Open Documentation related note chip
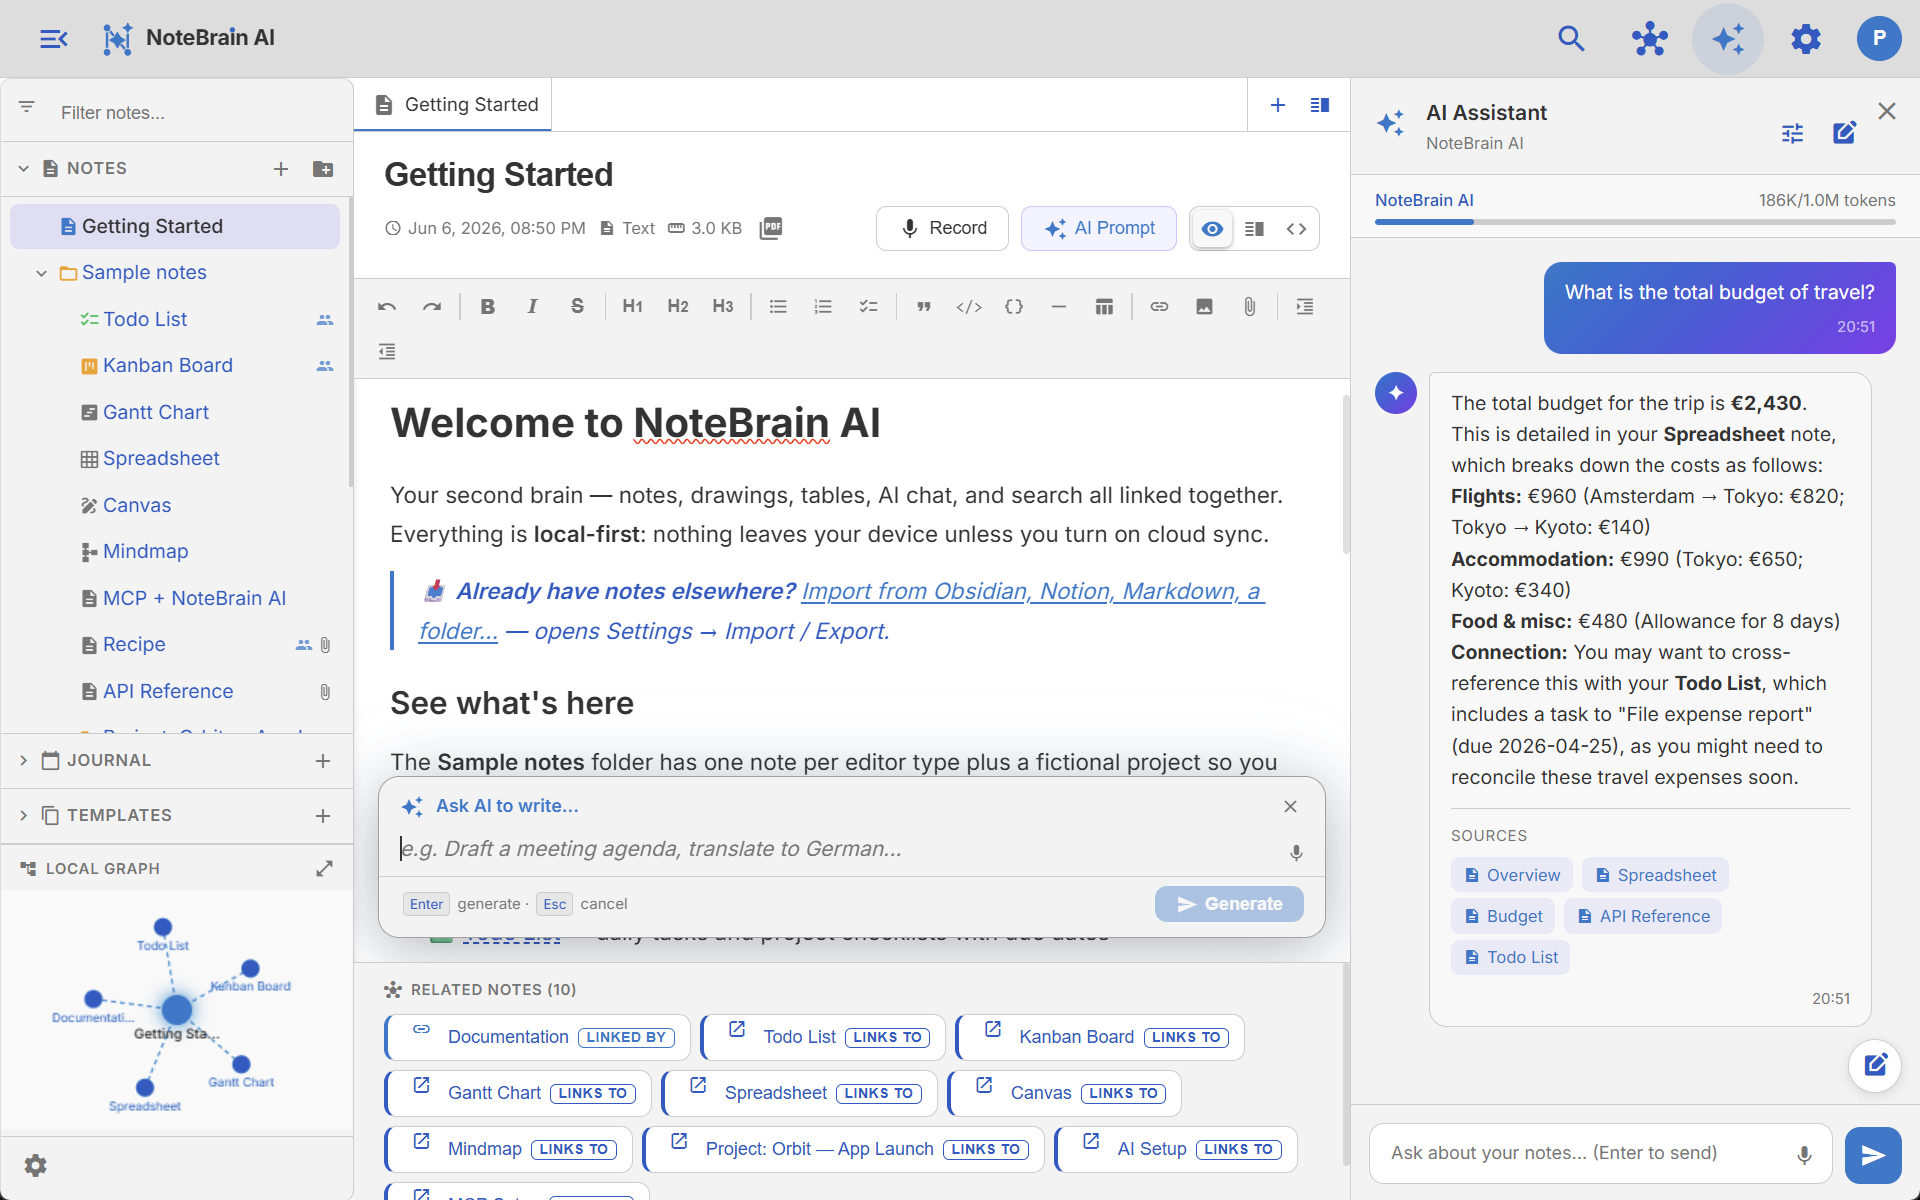The width and height of the screenshot is (1920, 1200). pos(537,1037)
